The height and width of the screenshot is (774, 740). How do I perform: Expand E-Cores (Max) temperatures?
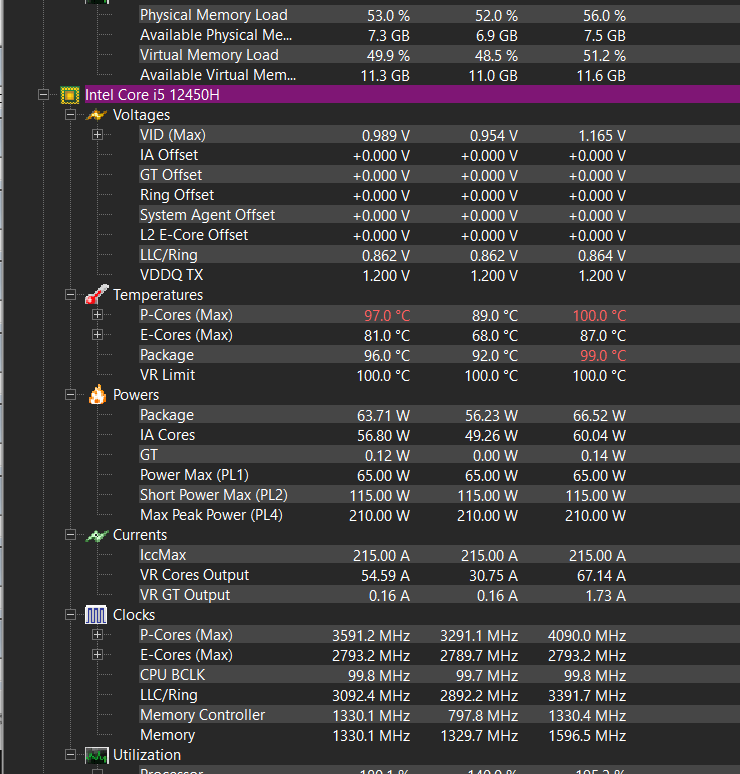pos(97,335)
